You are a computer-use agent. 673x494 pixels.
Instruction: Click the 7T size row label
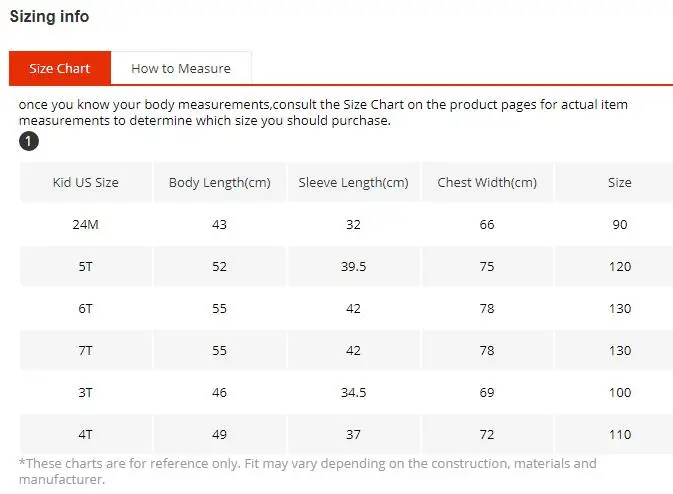(x=86, y=350)
